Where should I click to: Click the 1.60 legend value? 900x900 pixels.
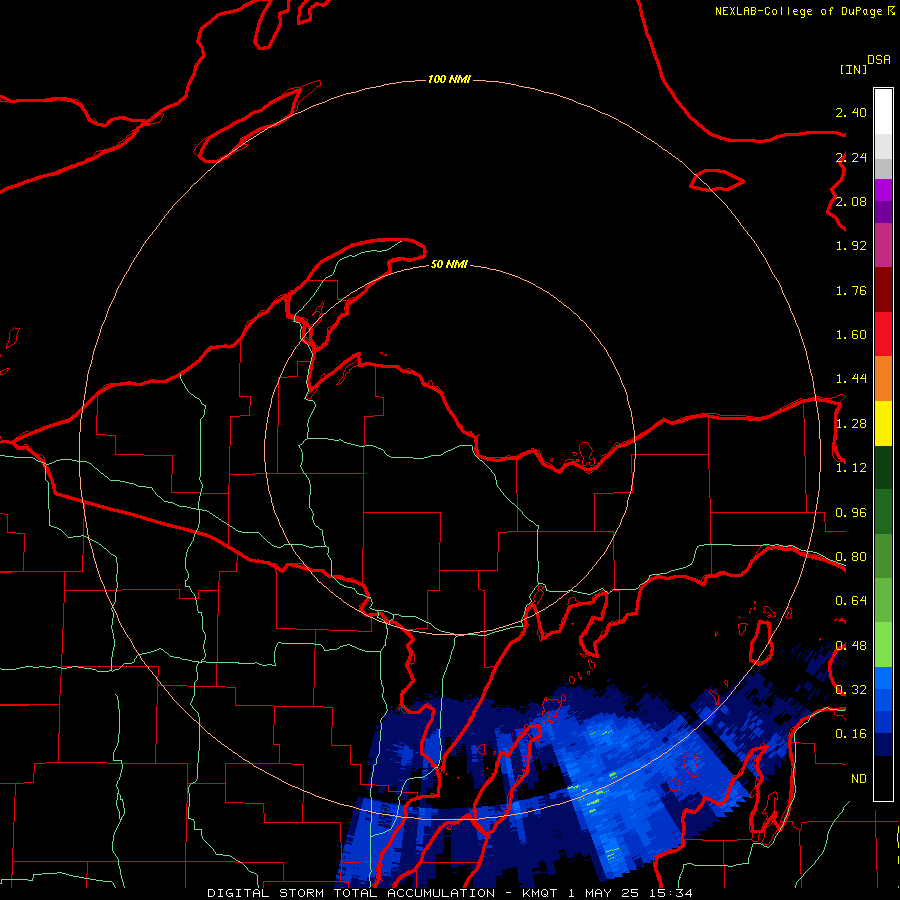(x=851, y=335)
